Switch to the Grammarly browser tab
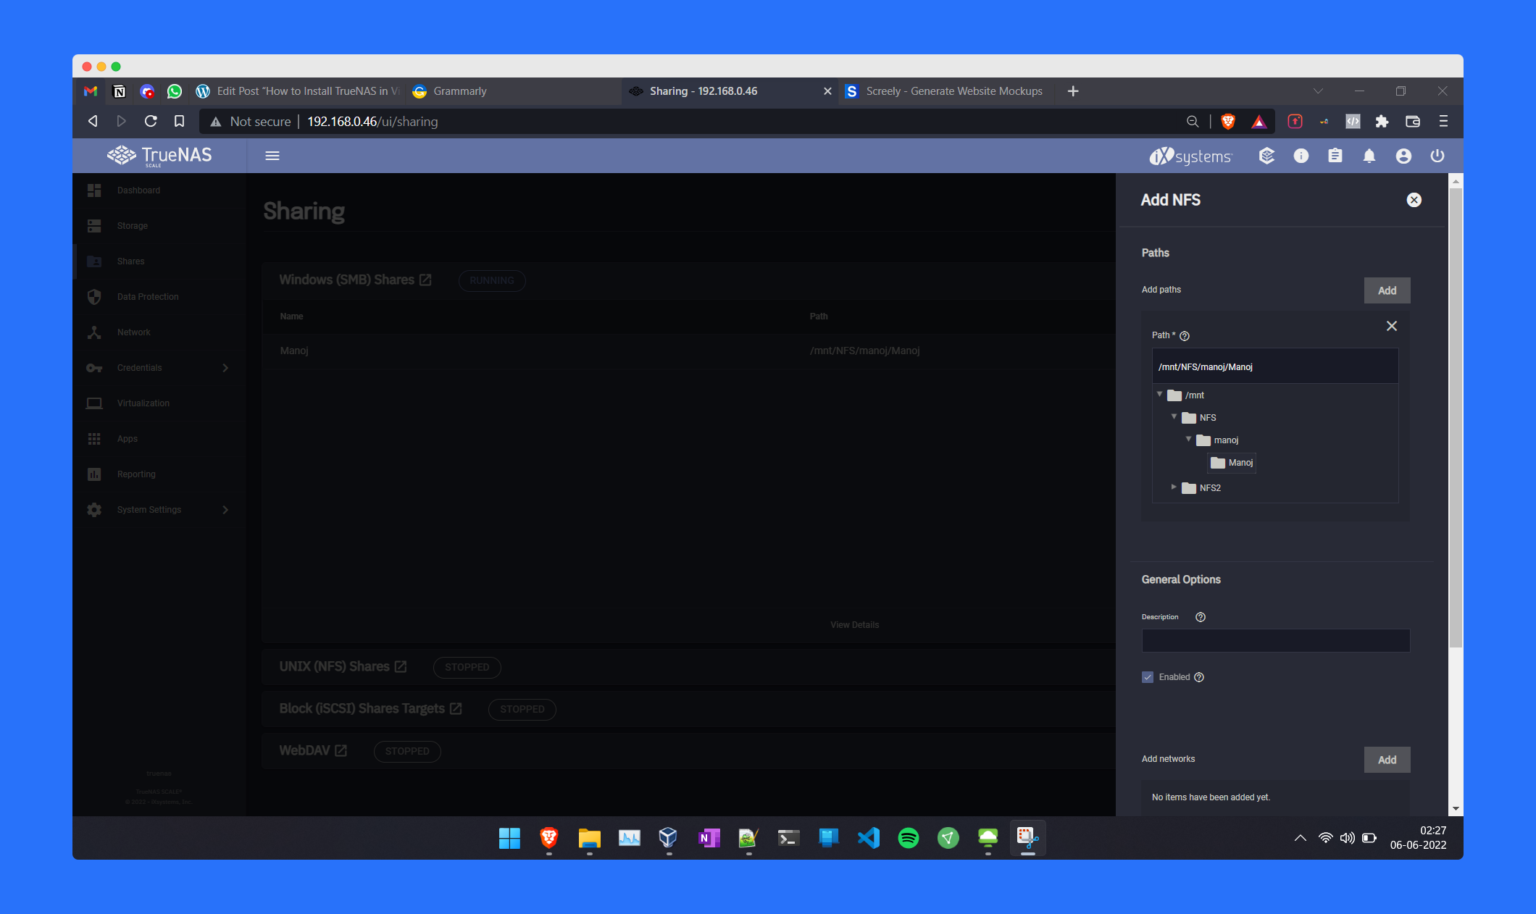 coord(459,91)
